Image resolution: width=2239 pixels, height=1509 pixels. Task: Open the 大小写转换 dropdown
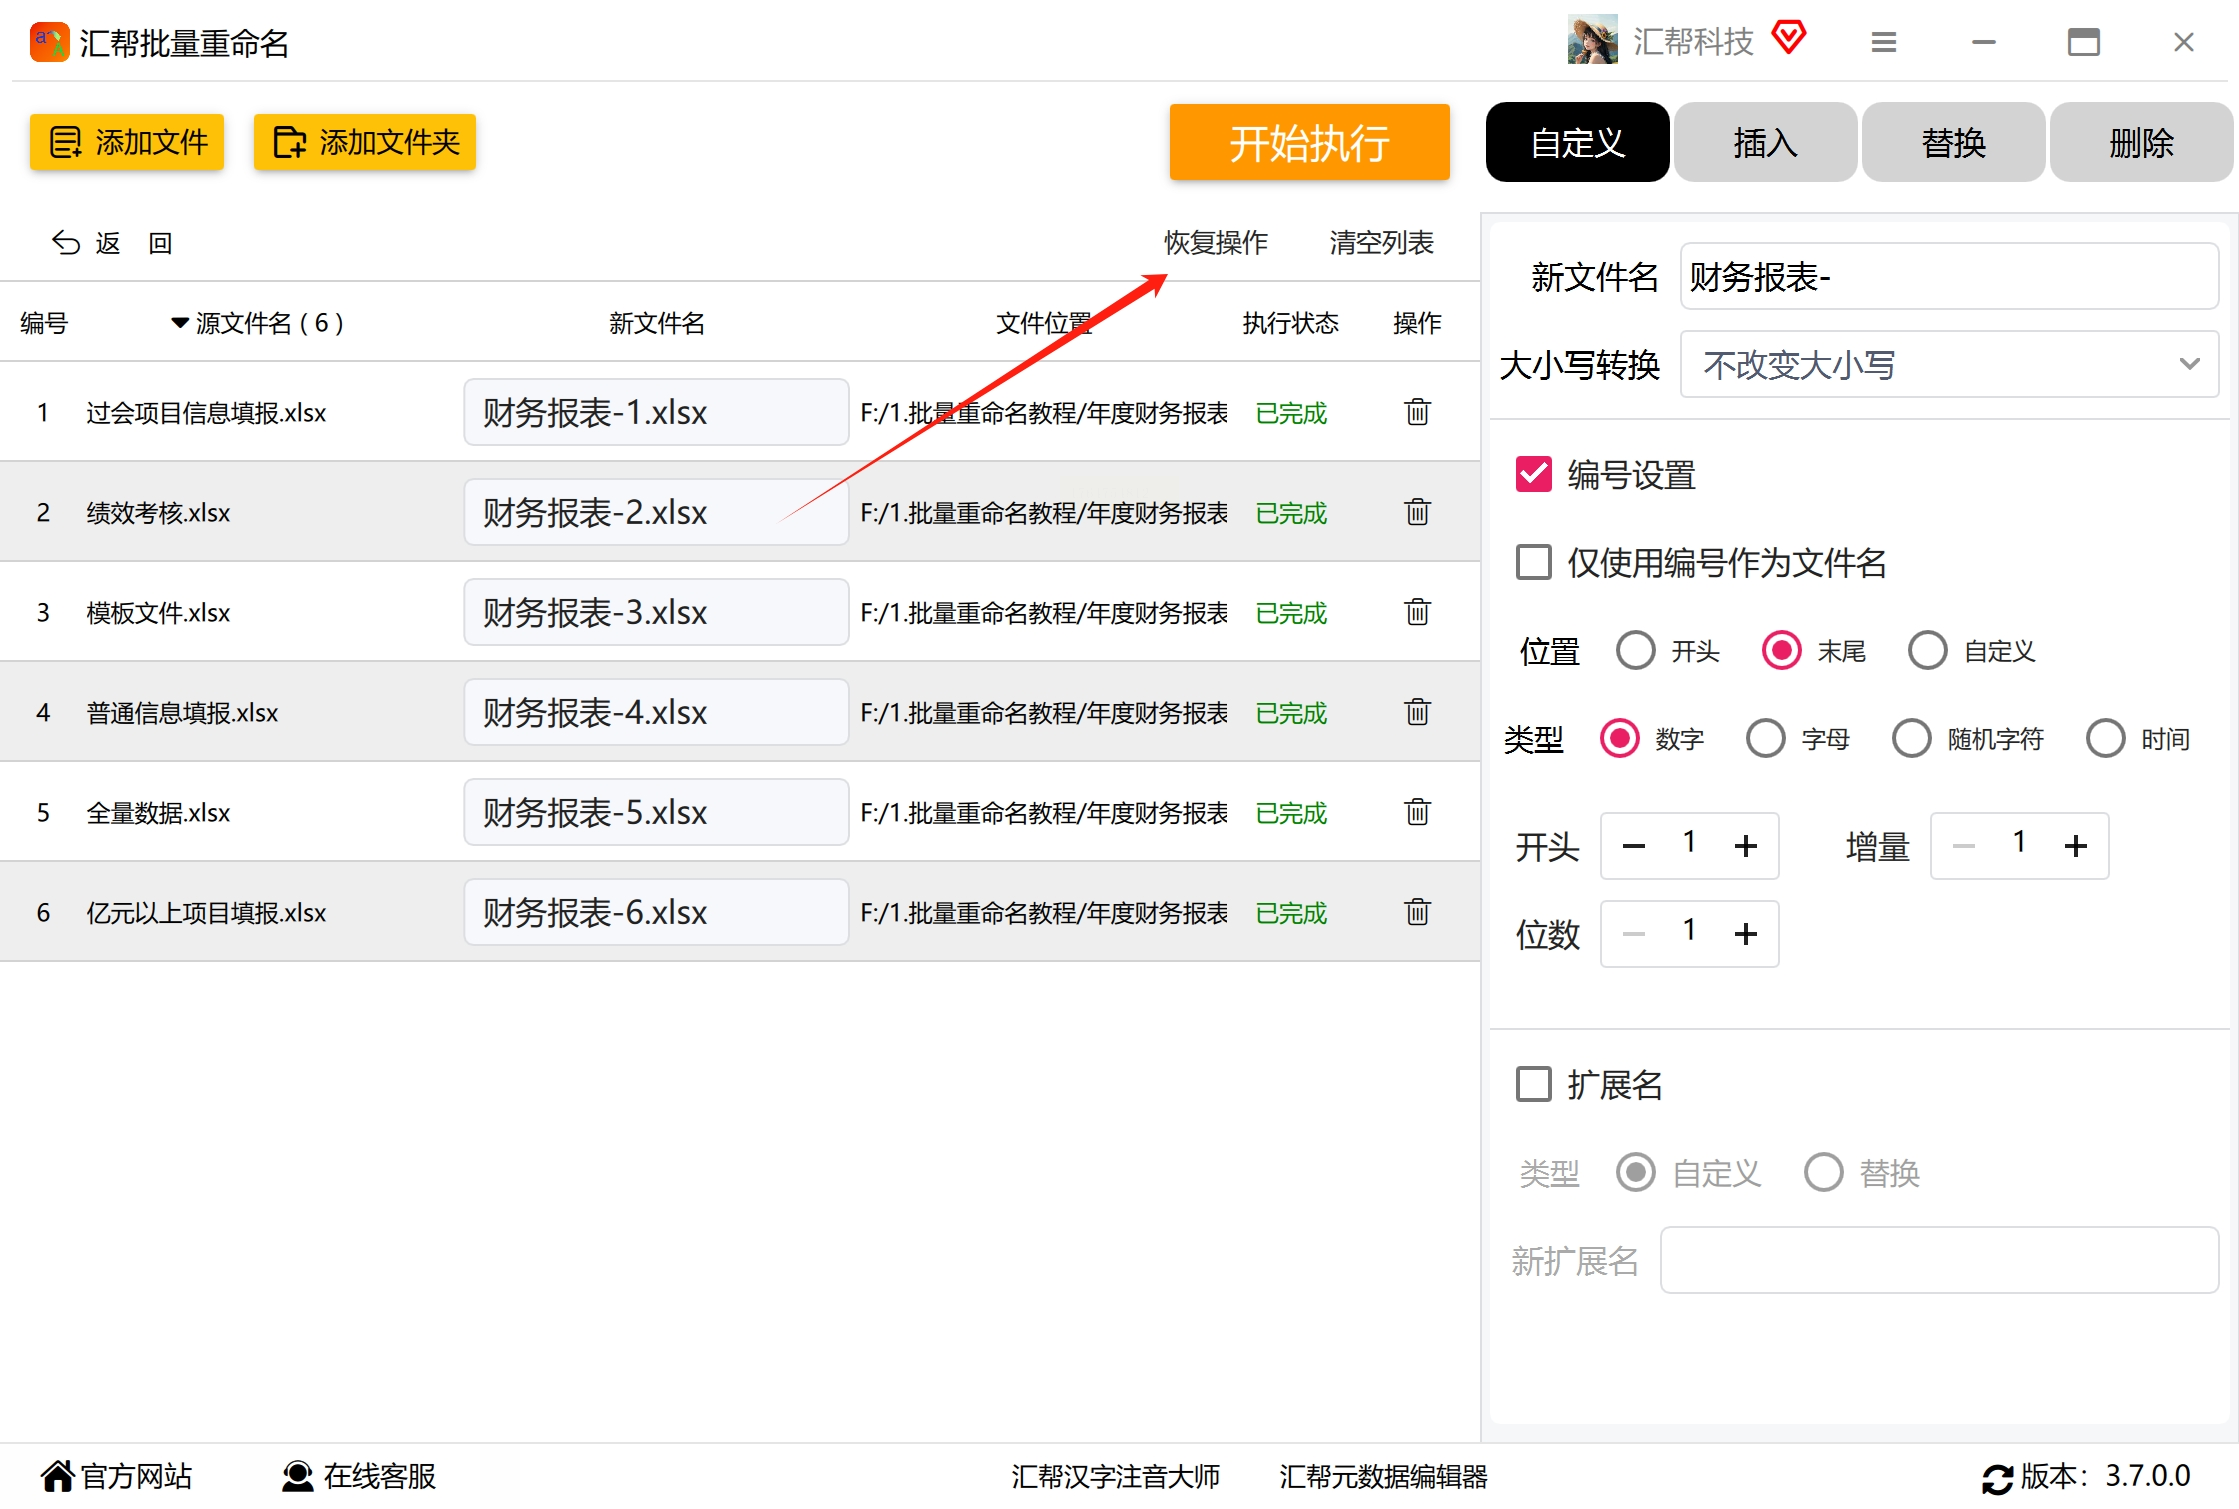tap(1948, 365)
